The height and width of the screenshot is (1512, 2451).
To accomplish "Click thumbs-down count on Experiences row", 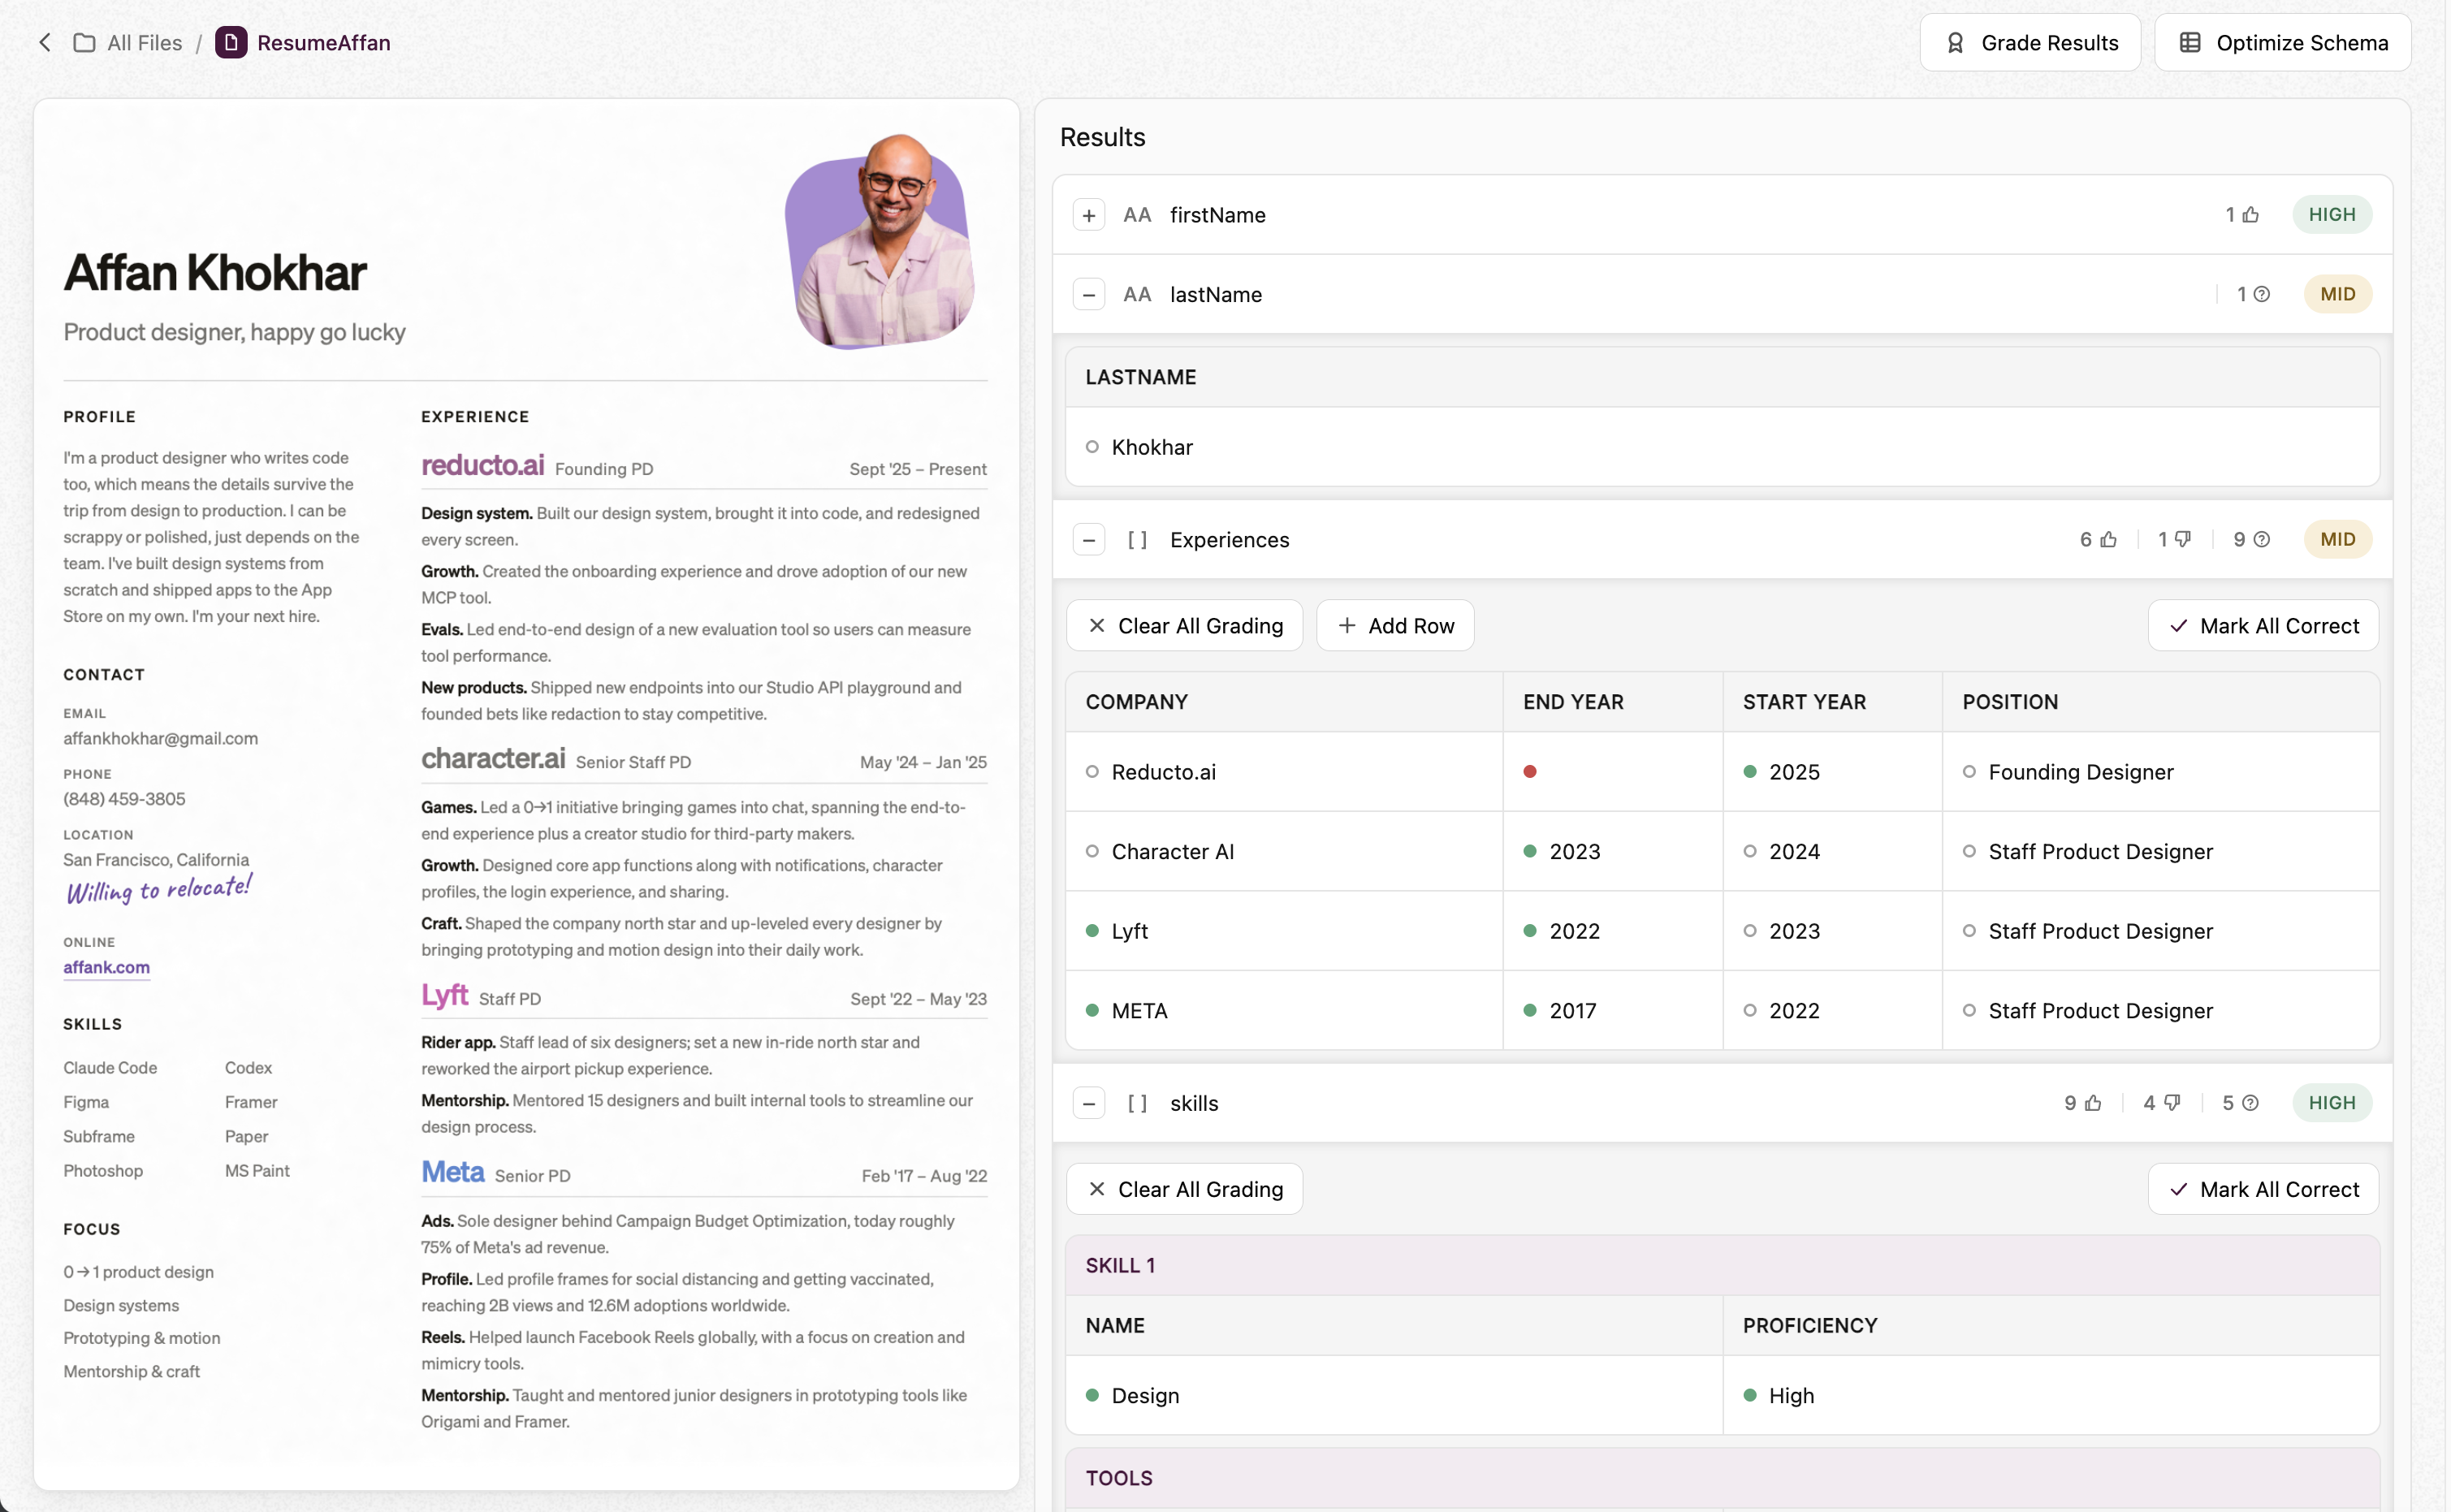I will [x=2174, y=539].
